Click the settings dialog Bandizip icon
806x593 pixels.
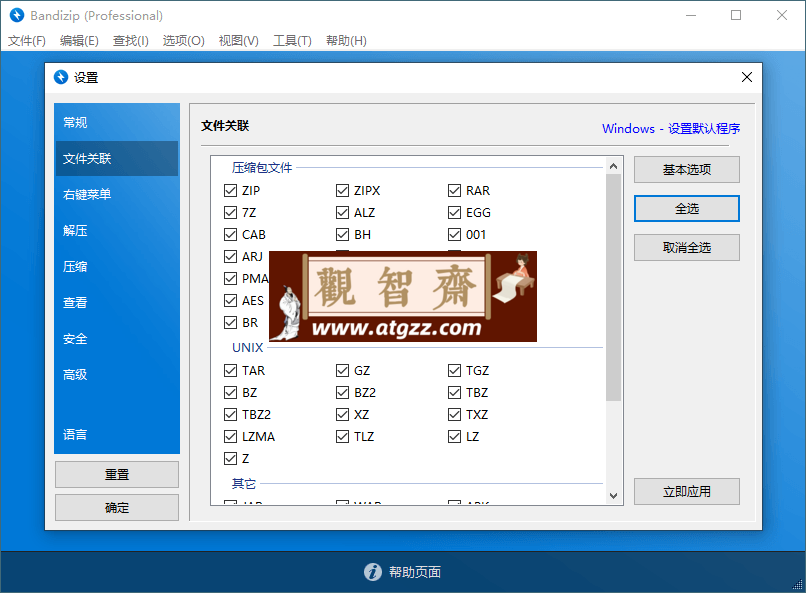pos(61,77)
